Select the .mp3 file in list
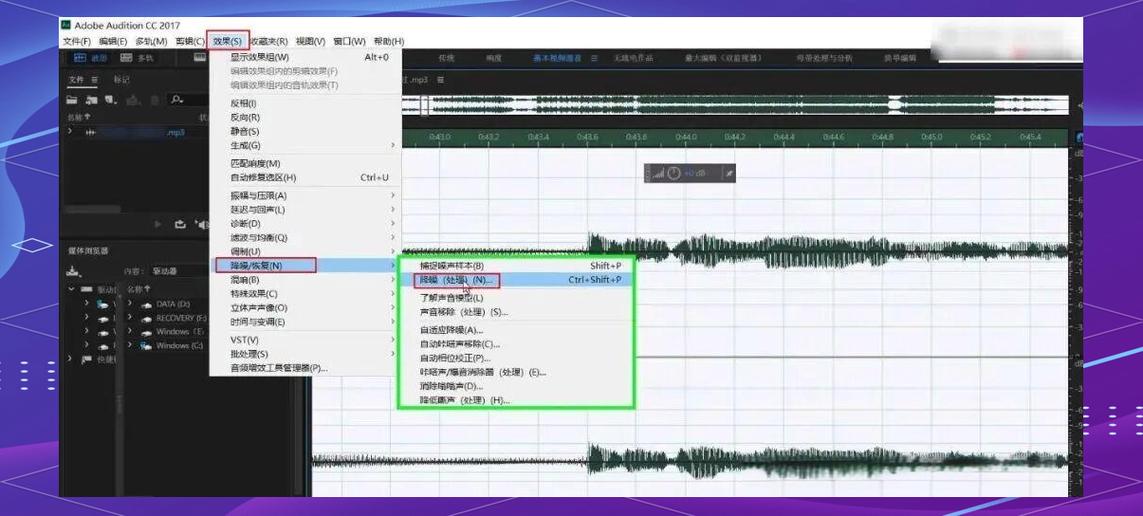 135,133
